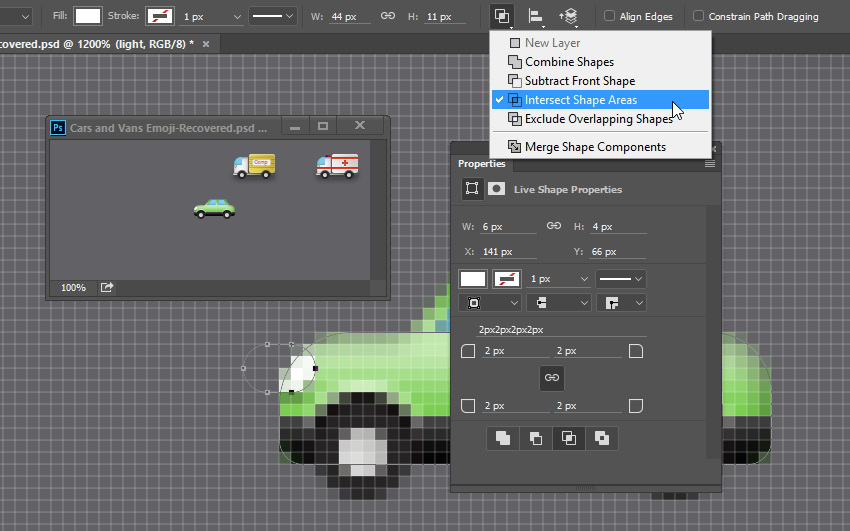Open the Path arrangement icon
The height and width of the screenshot is (531, 850).
(x=568, y=17)
